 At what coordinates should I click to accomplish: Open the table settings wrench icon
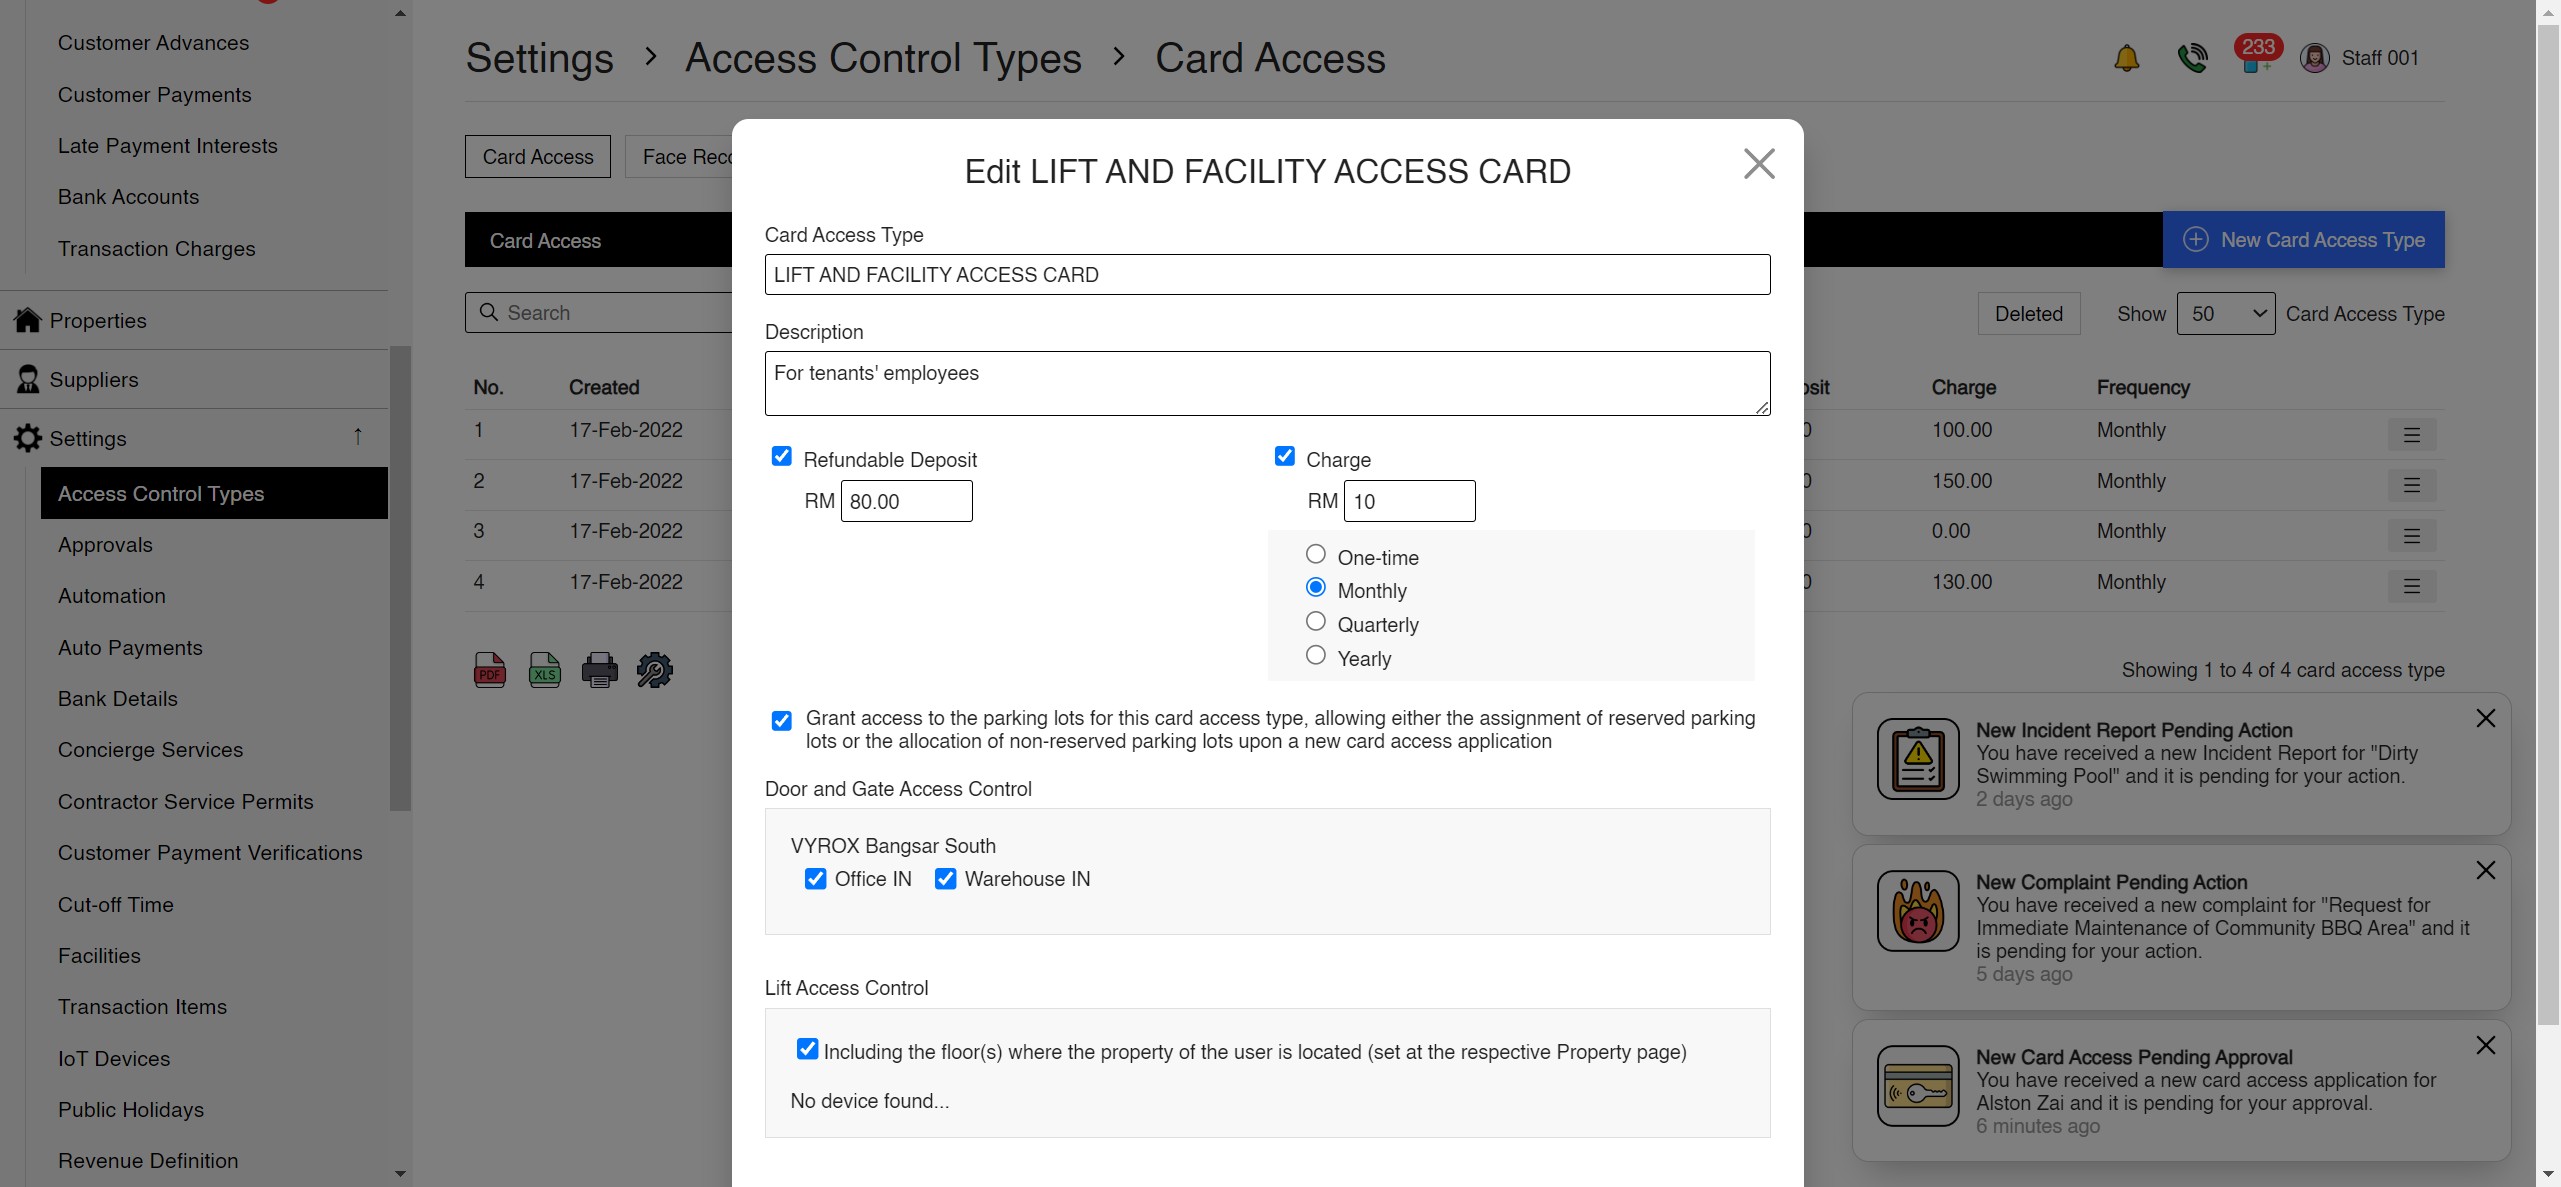click(655, 670)
